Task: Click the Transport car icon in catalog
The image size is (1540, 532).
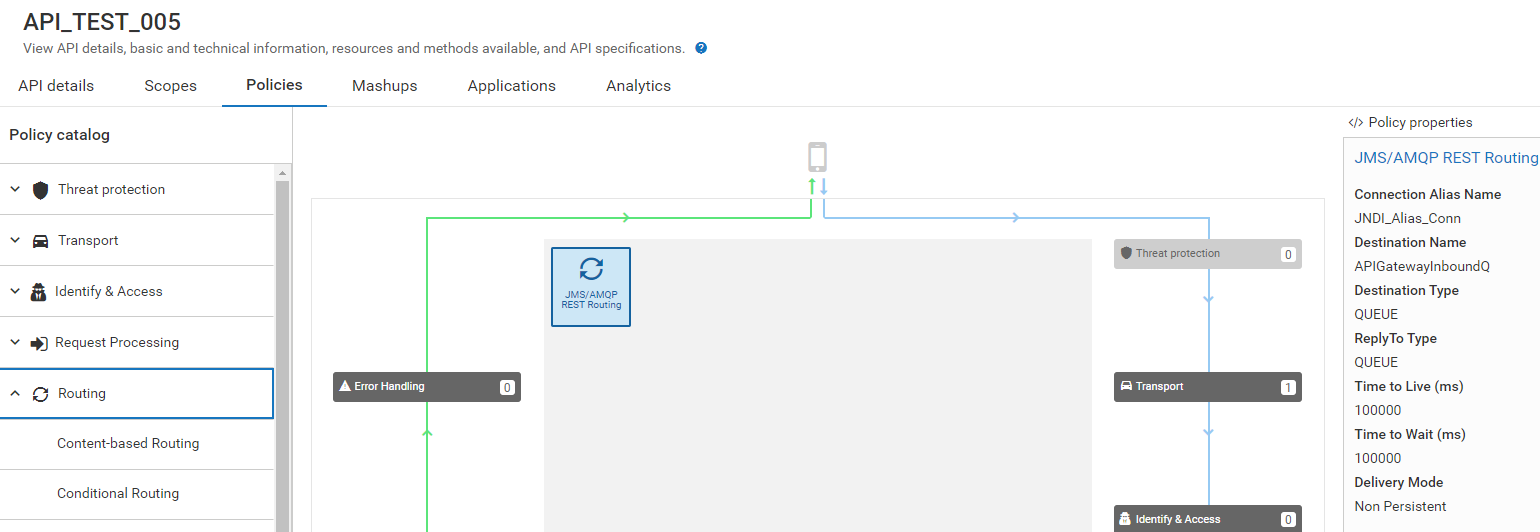Action: (x=40, y=241)
